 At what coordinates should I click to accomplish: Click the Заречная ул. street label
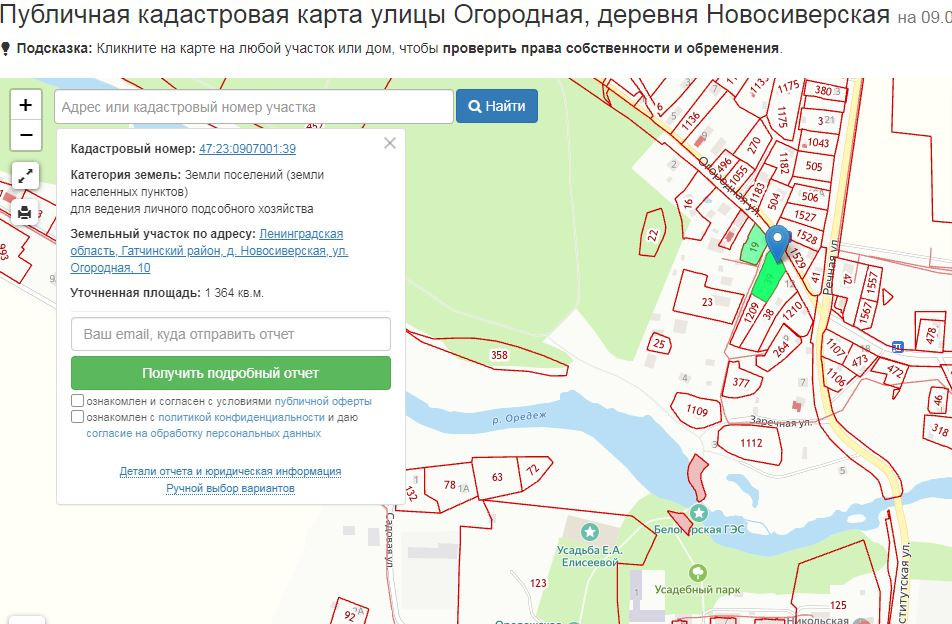781,422
